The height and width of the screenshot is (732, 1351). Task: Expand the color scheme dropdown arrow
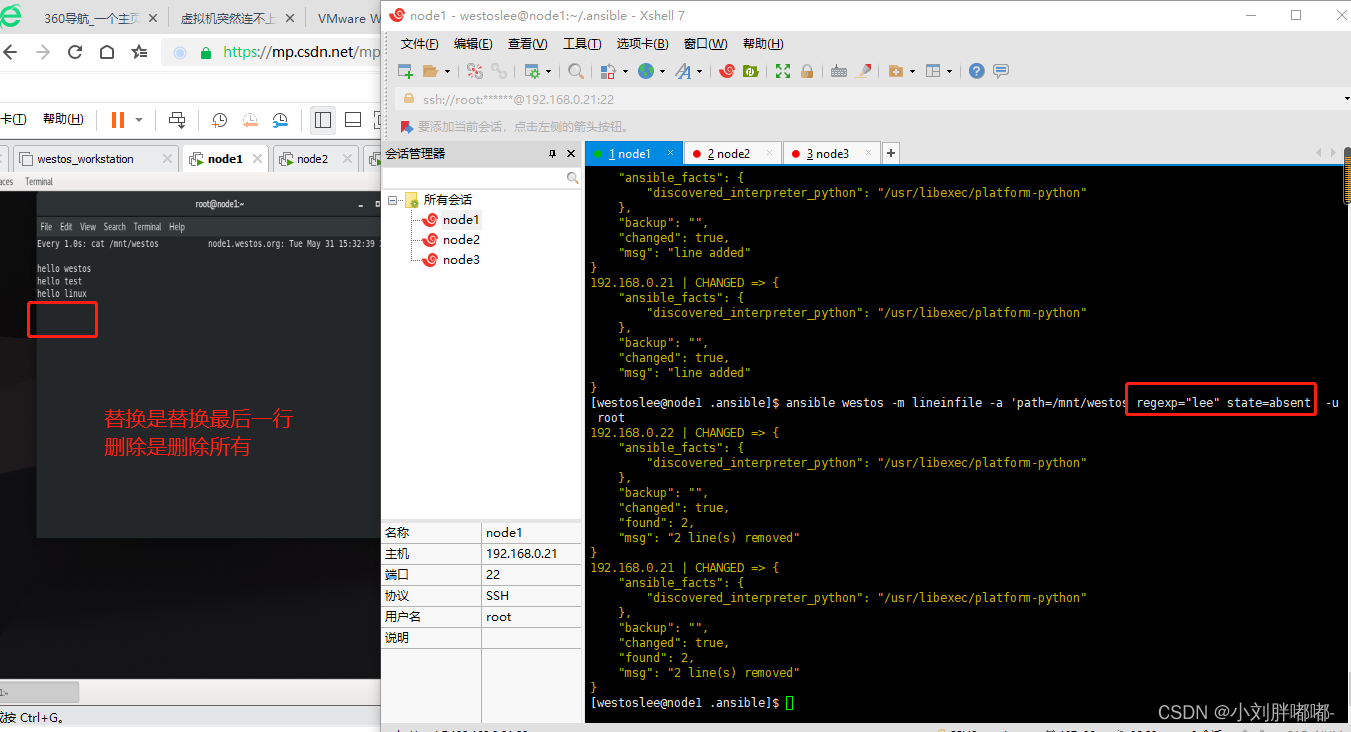[x=624, y=71]
